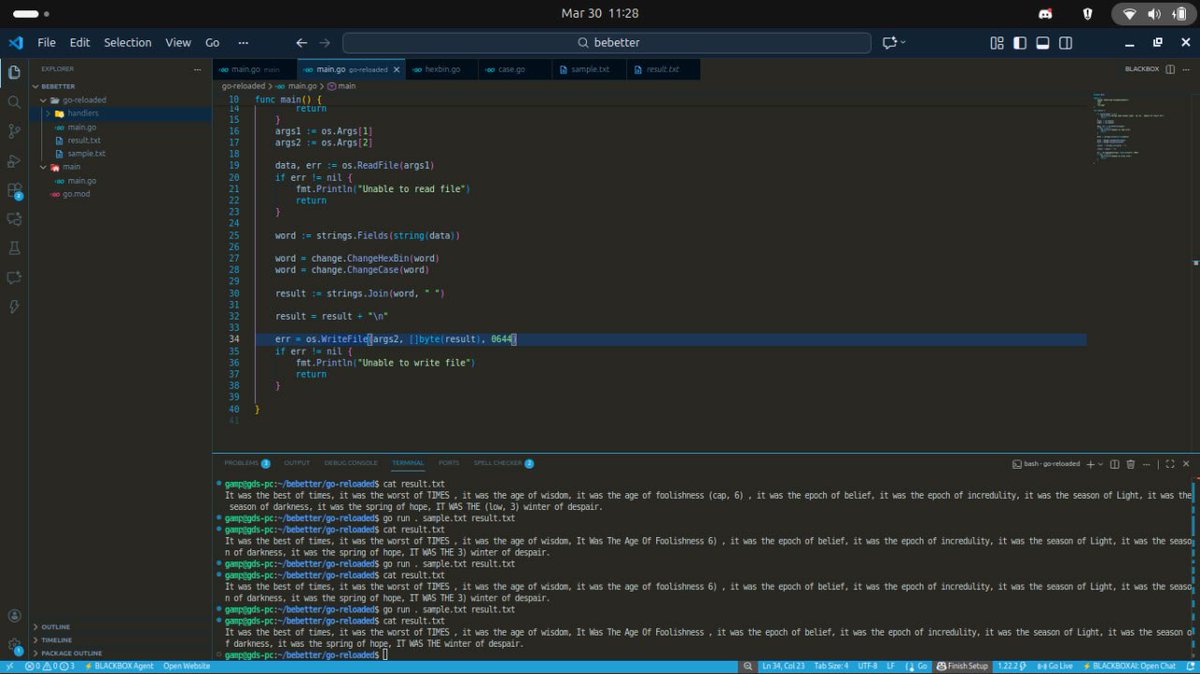Open the system status menu with Wi-Fi and volume
Screen dimensions: 1200x674
[x=1154, y=13]
